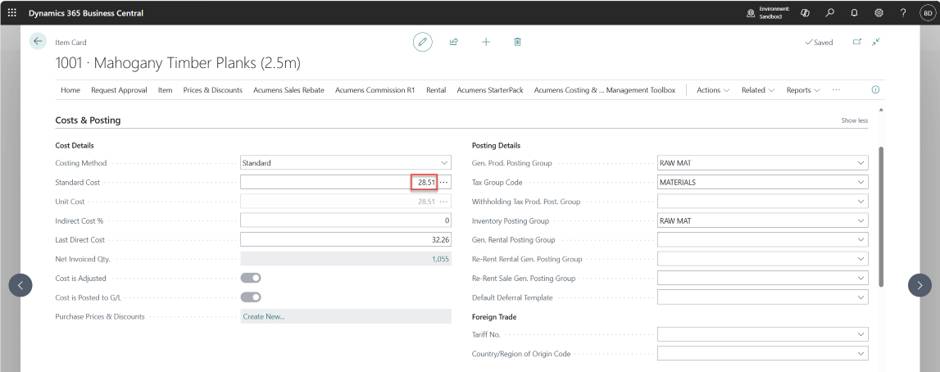This screenshot has width=940, height=372.
Task: Create a new item with the plus icon
Action: [486, 42]
